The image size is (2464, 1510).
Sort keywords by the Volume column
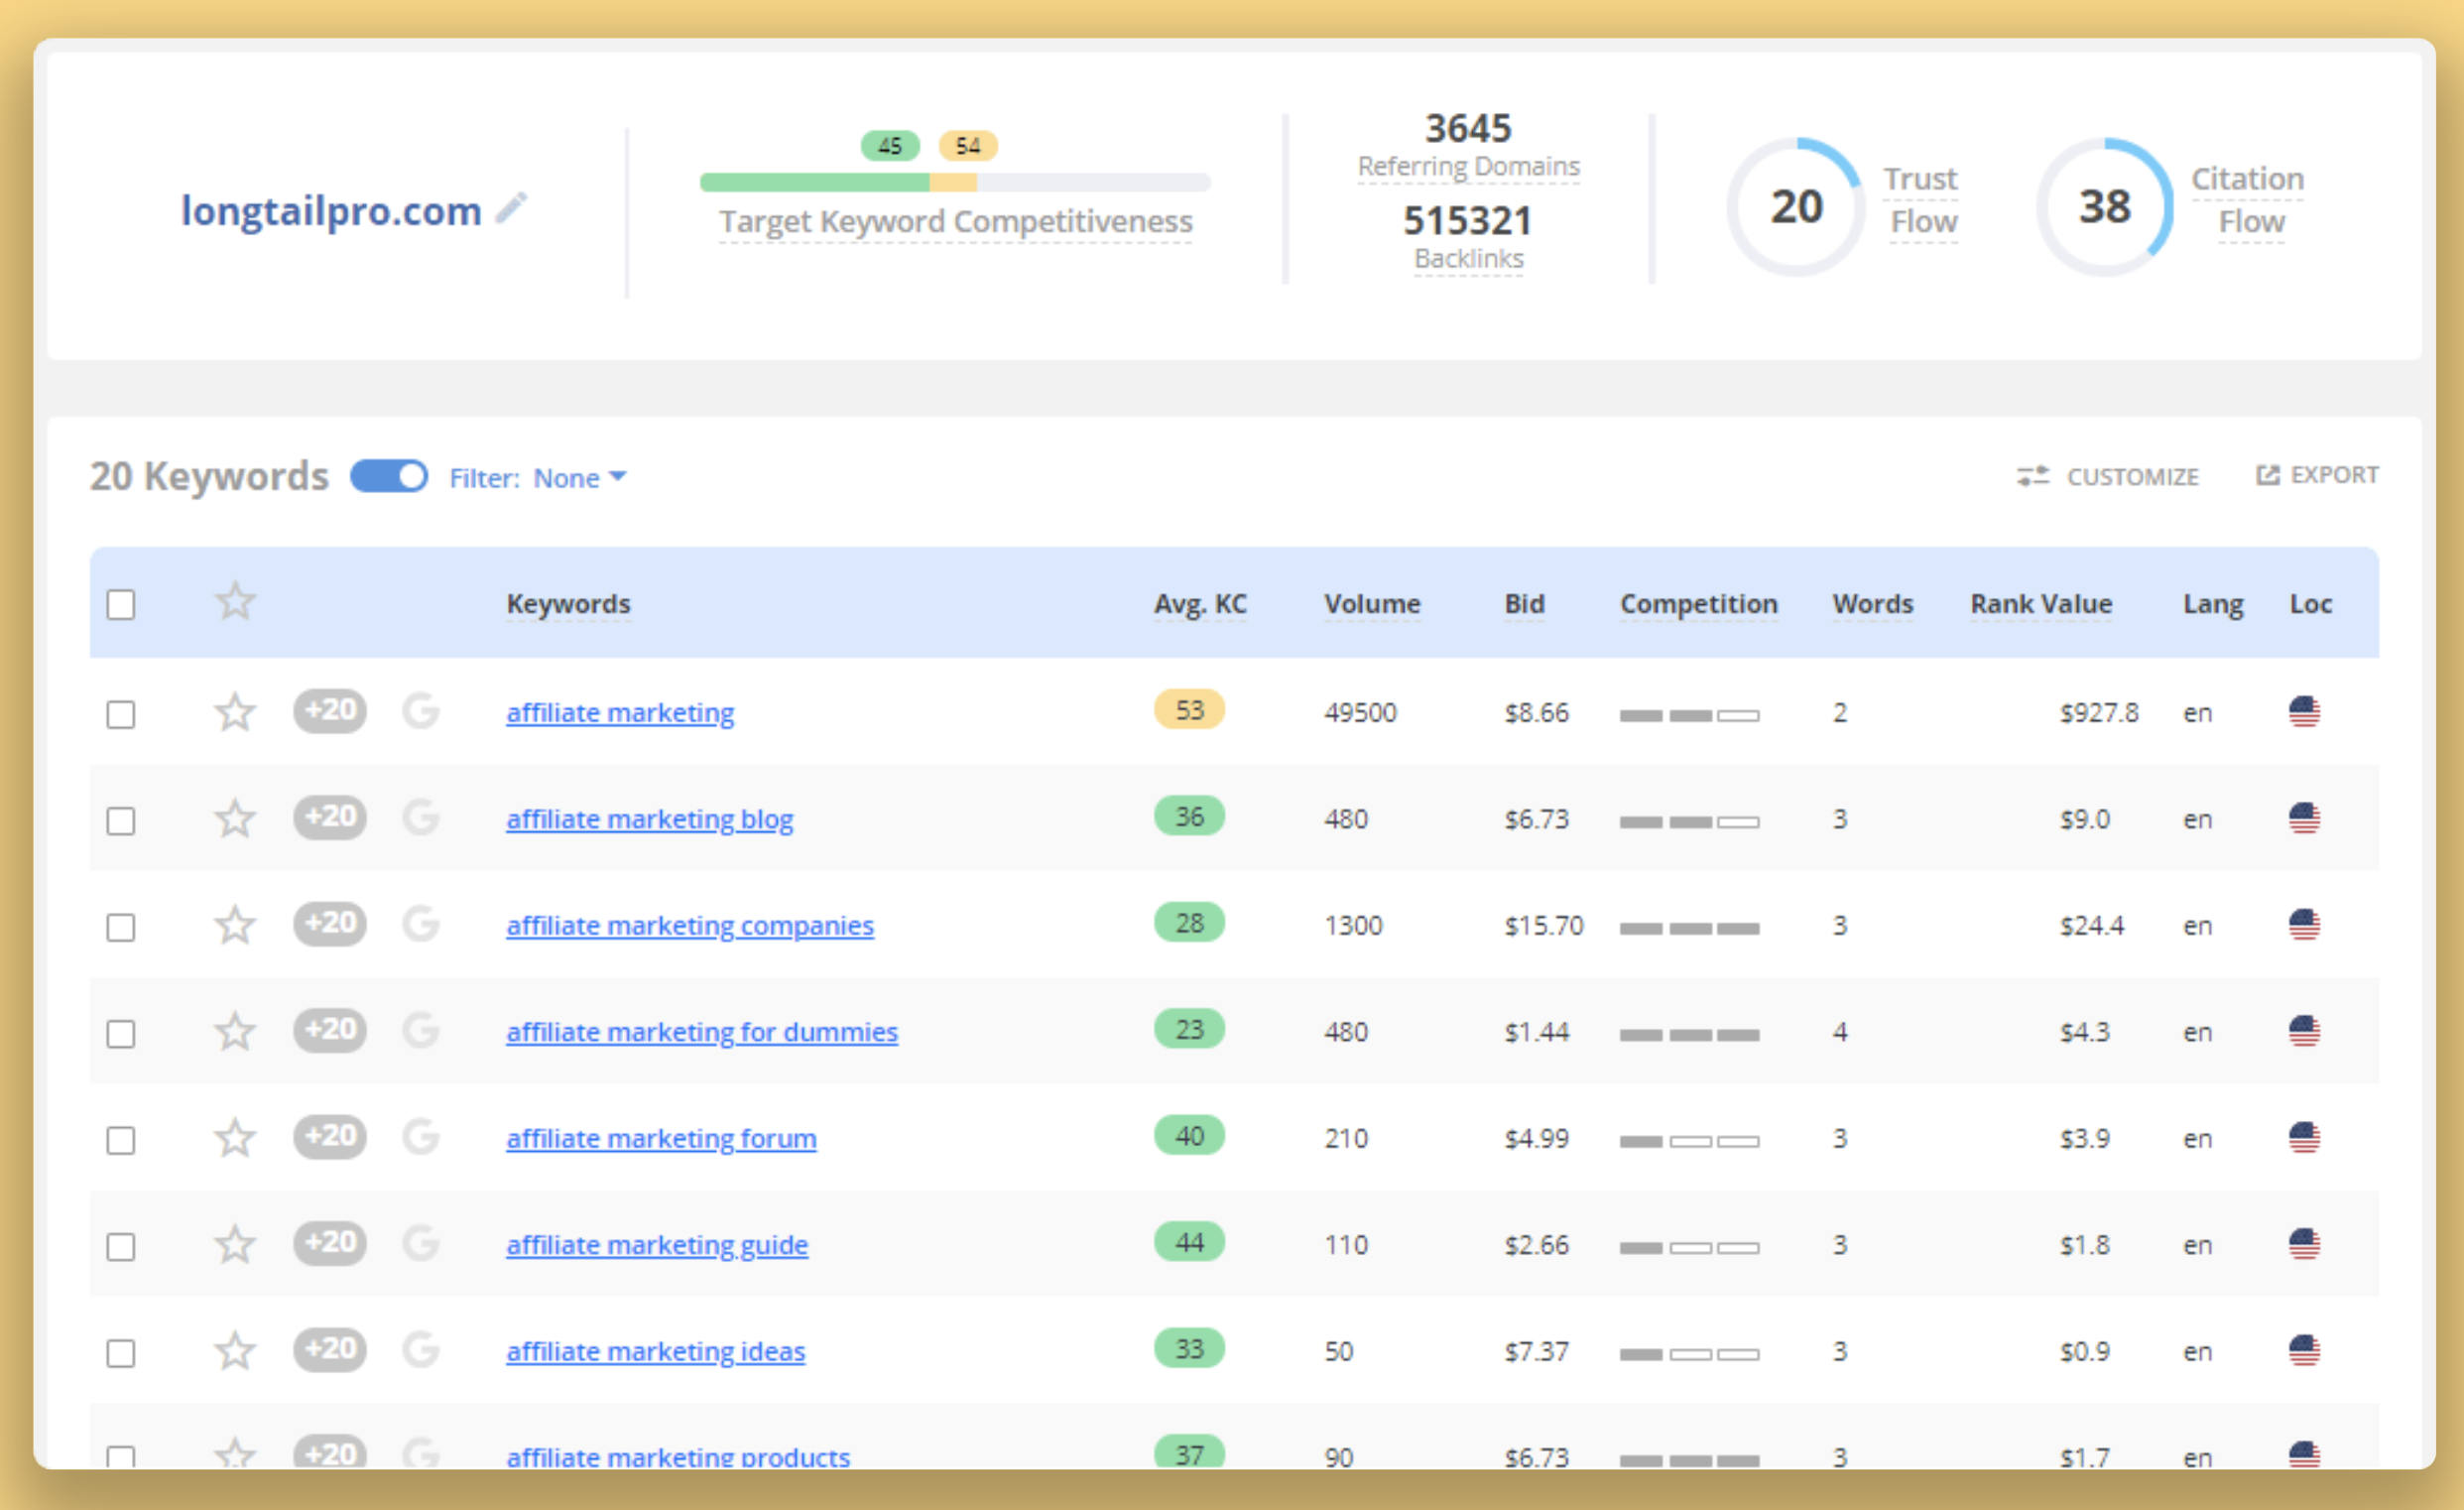click(1371, 603)
